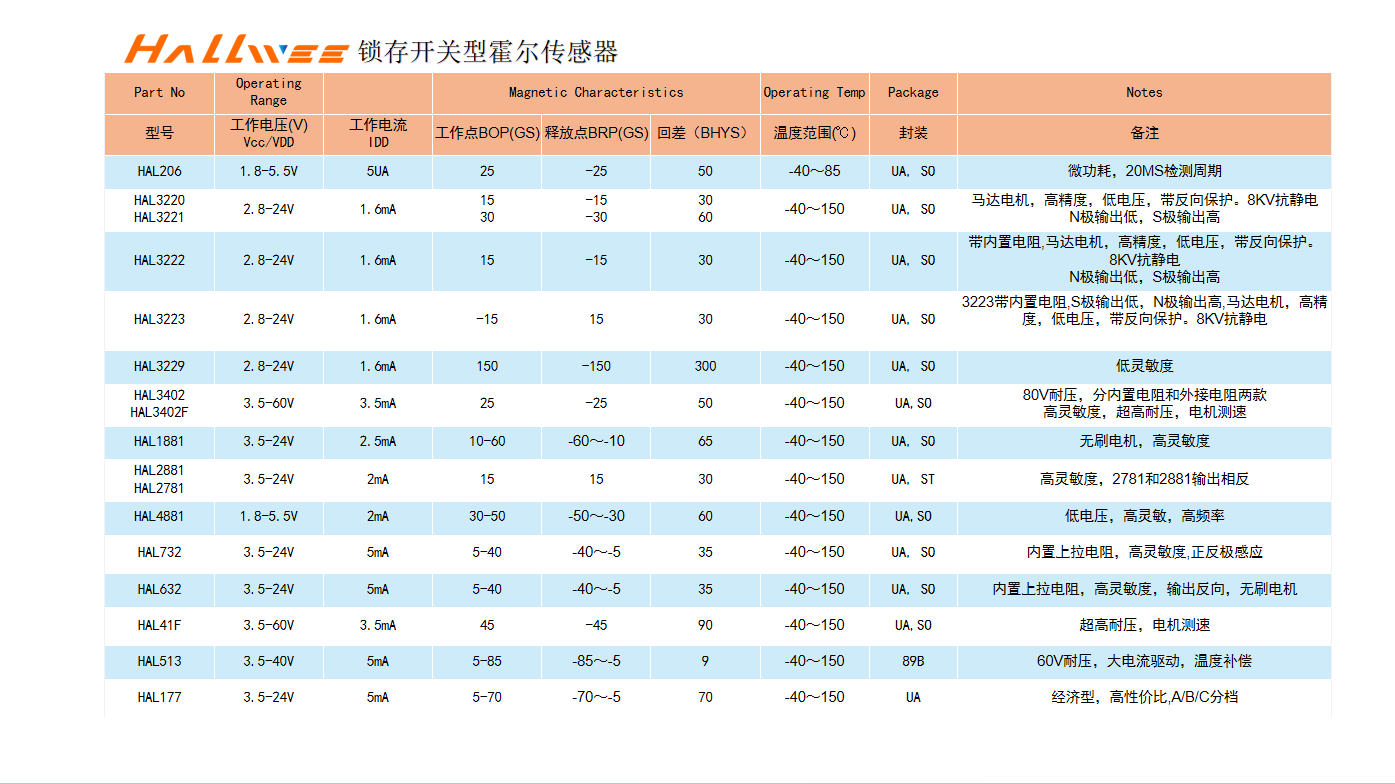Select part number HAL3223
The image size is (1395, 784).
click(160, 319)
